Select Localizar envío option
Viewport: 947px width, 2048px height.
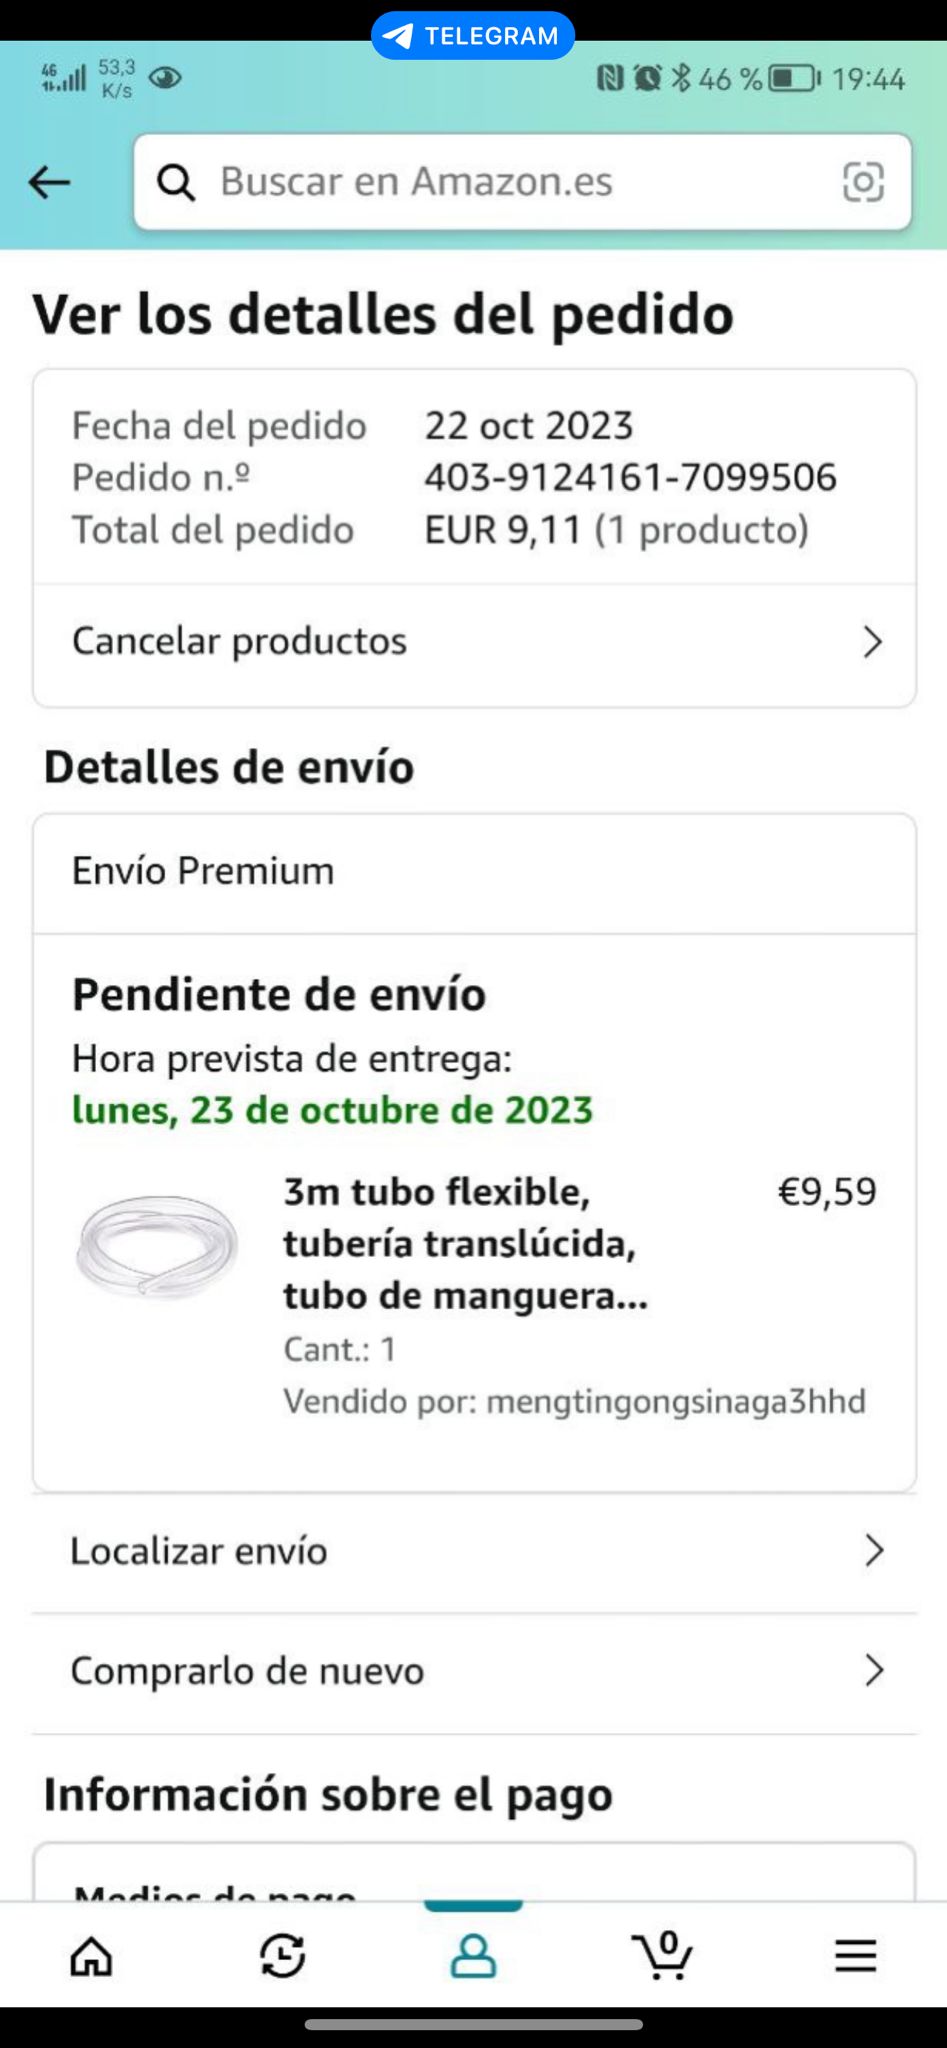(199, 1551)
